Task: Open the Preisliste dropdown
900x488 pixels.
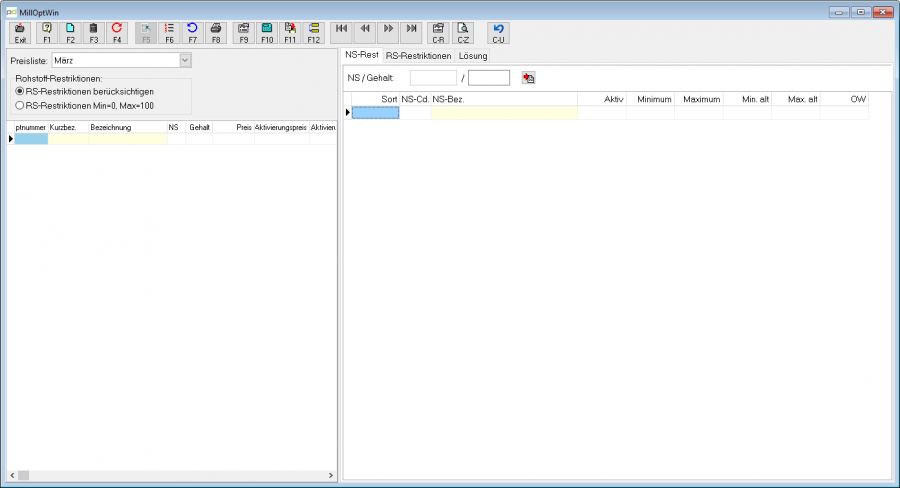Action: tap(185, 60)
